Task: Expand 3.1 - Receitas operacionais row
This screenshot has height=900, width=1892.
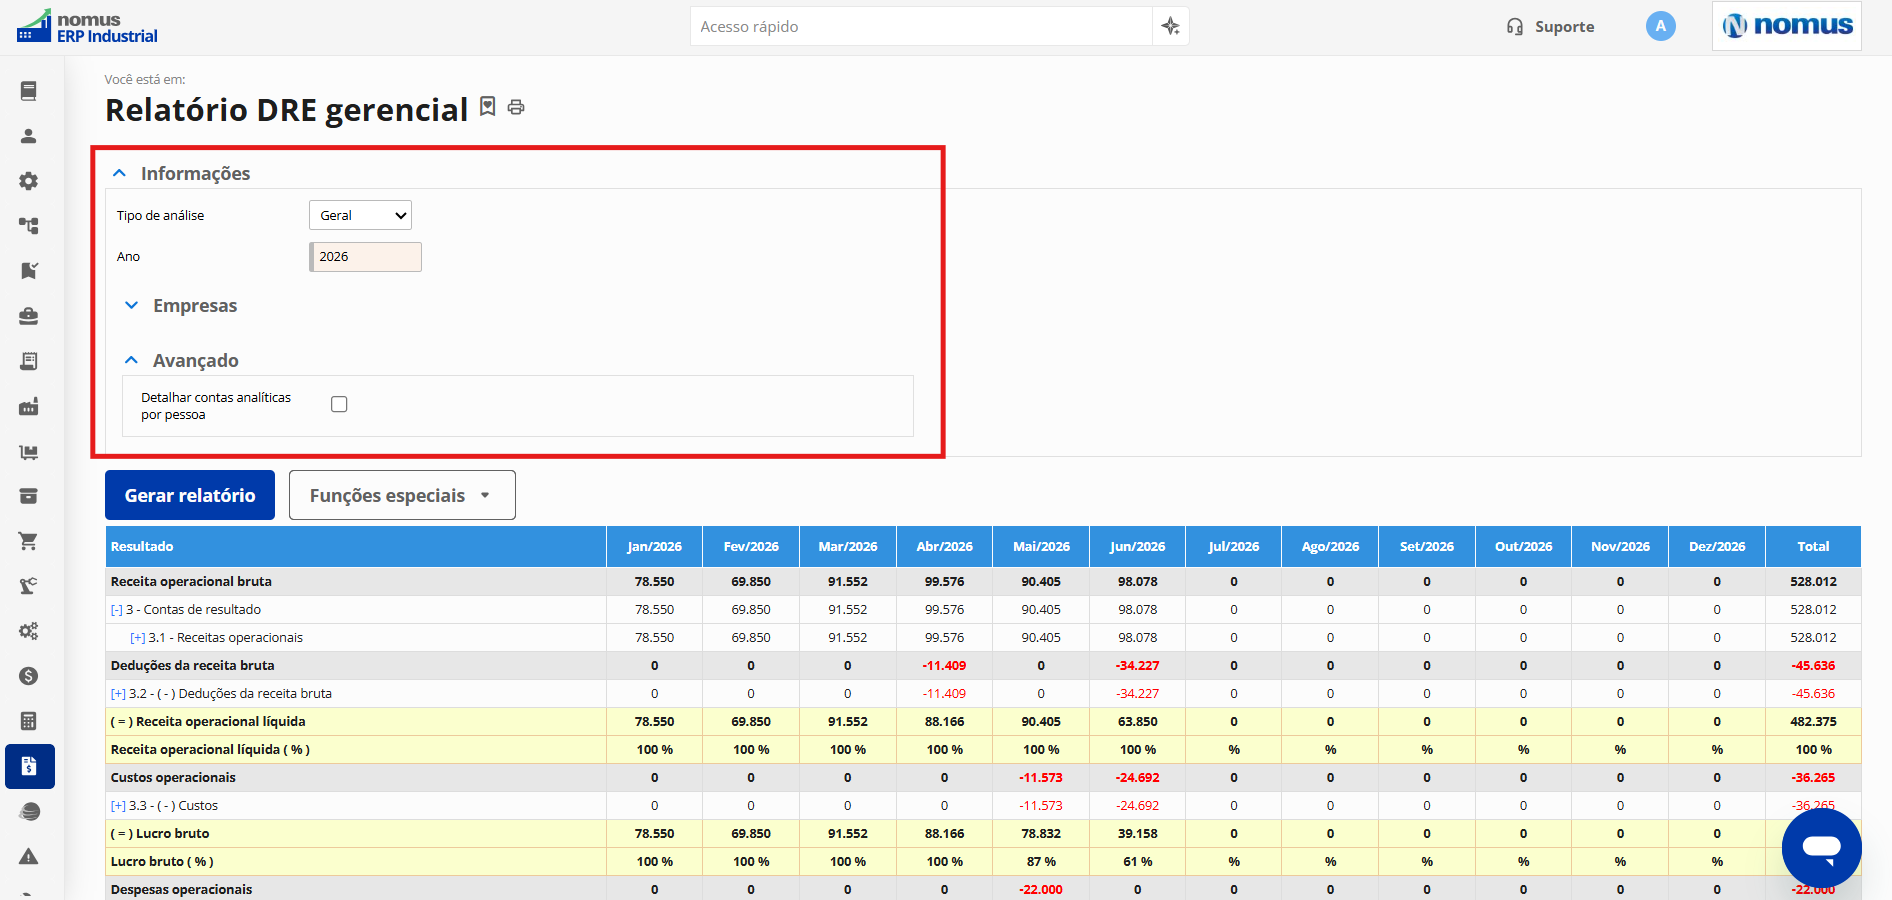Action: (x=138, y=638)
